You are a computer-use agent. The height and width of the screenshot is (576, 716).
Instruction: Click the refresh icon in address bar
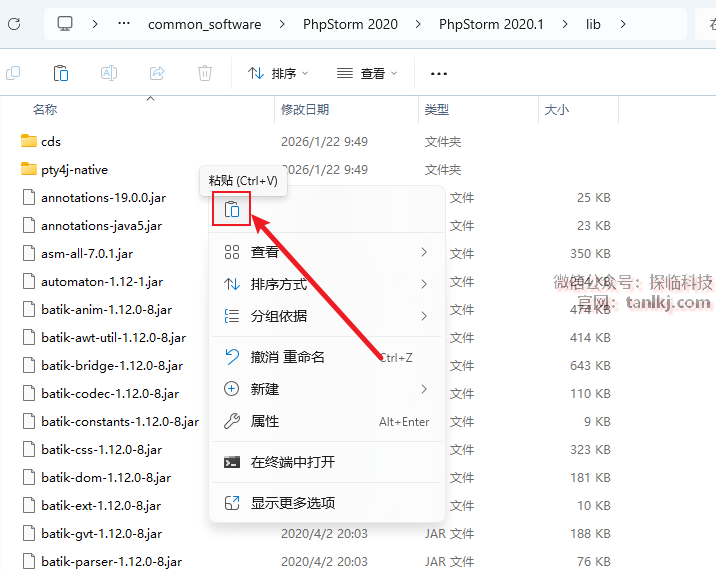point(14,24)
